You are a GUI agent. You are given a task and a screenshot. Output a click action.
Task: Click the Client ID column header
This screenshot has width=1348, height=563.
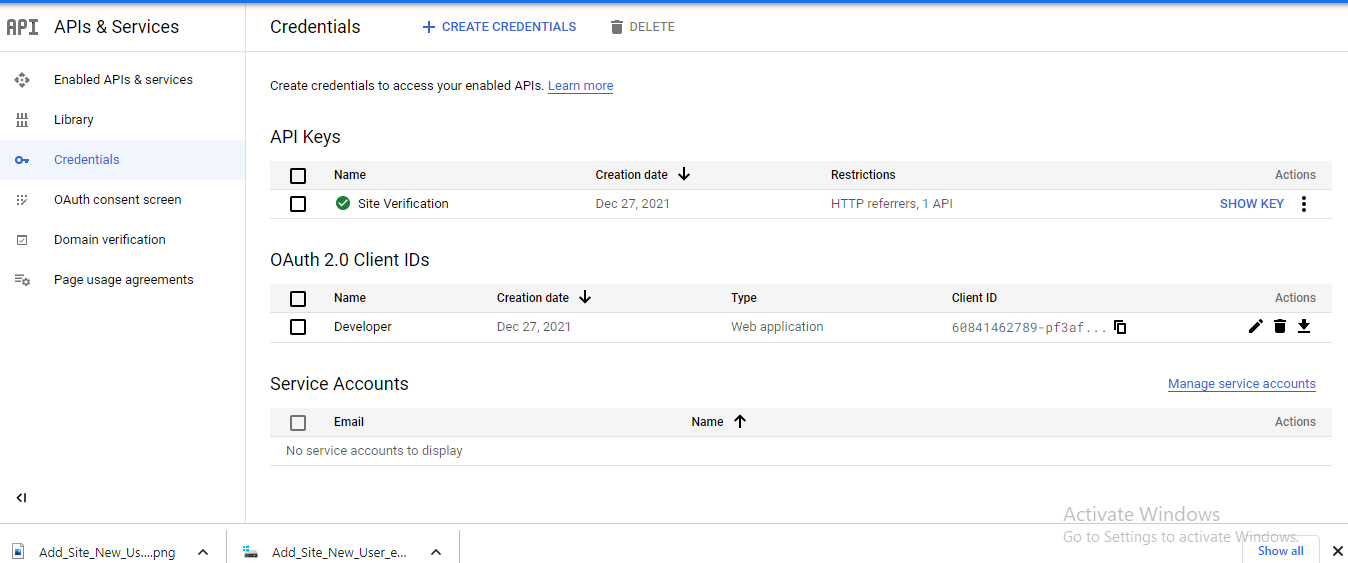[x=974, y=298]
